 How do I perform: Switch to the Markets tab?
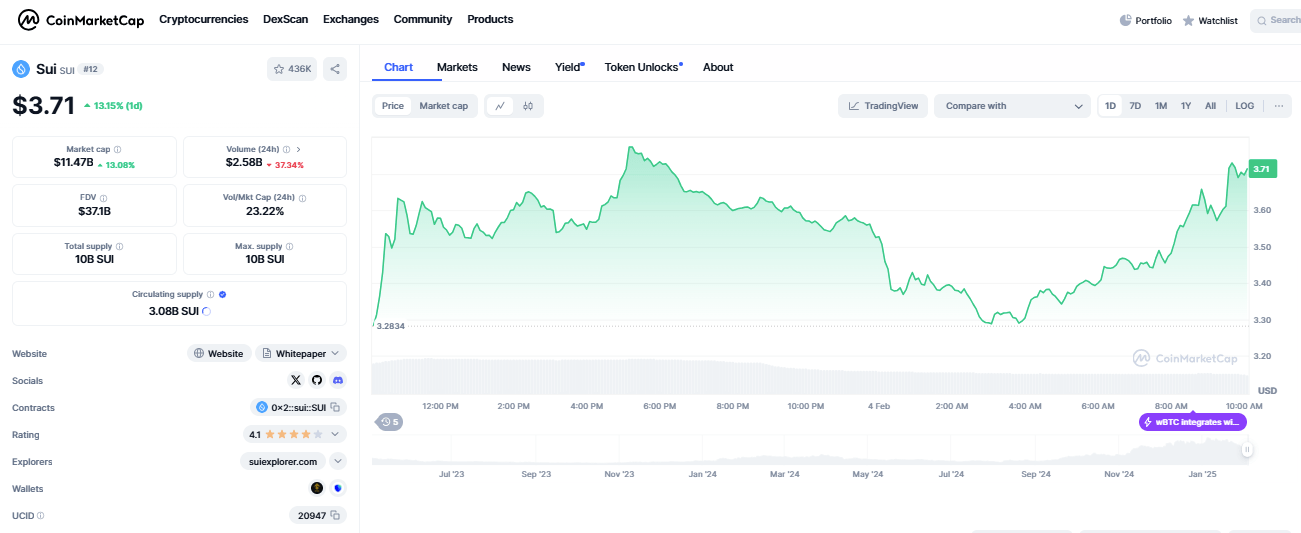tap(457, 67)
